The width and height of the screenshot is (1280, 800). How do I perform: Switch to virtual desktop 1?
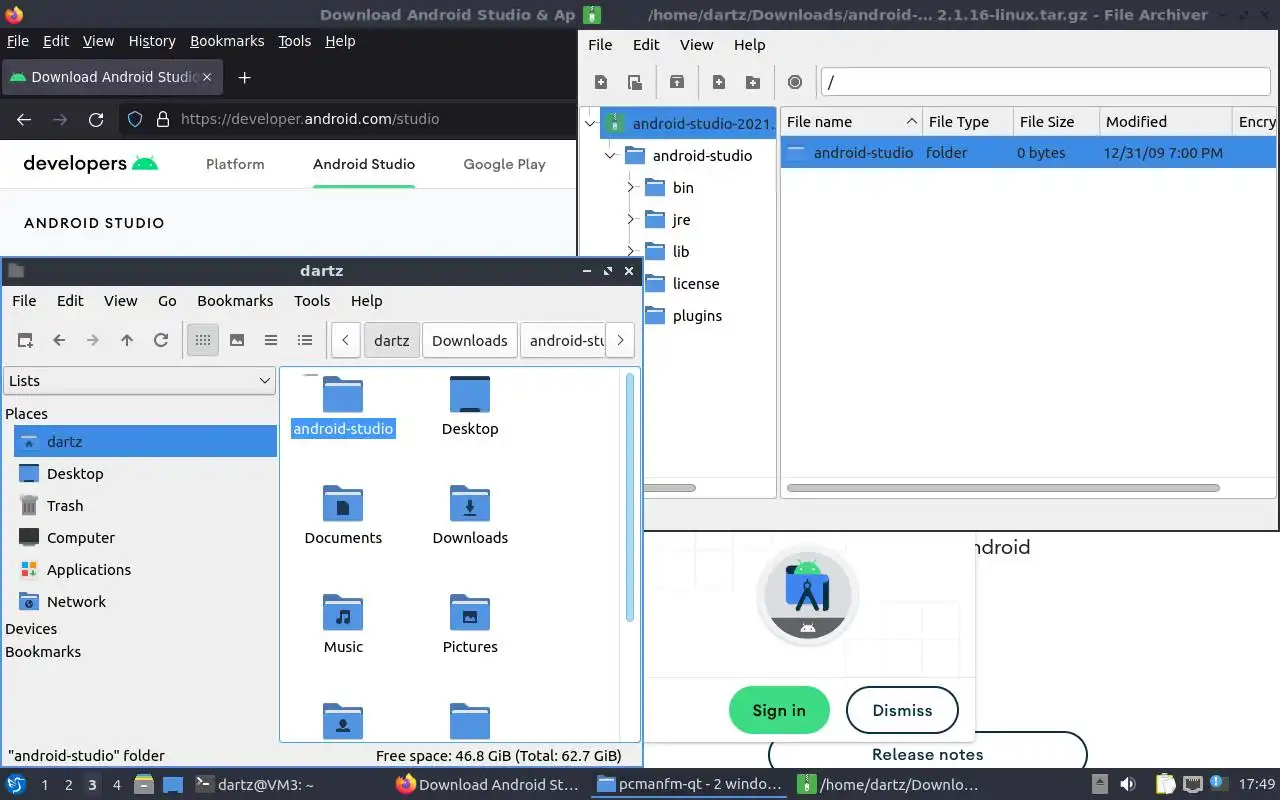pyautogui.click(x=44, y=785)
